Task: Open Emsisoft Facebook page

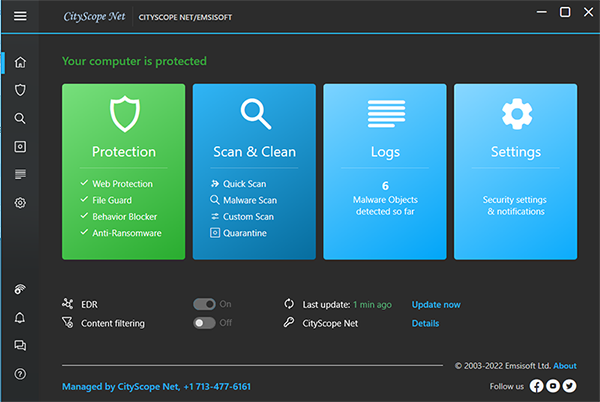Action: (x=536, y=386)
